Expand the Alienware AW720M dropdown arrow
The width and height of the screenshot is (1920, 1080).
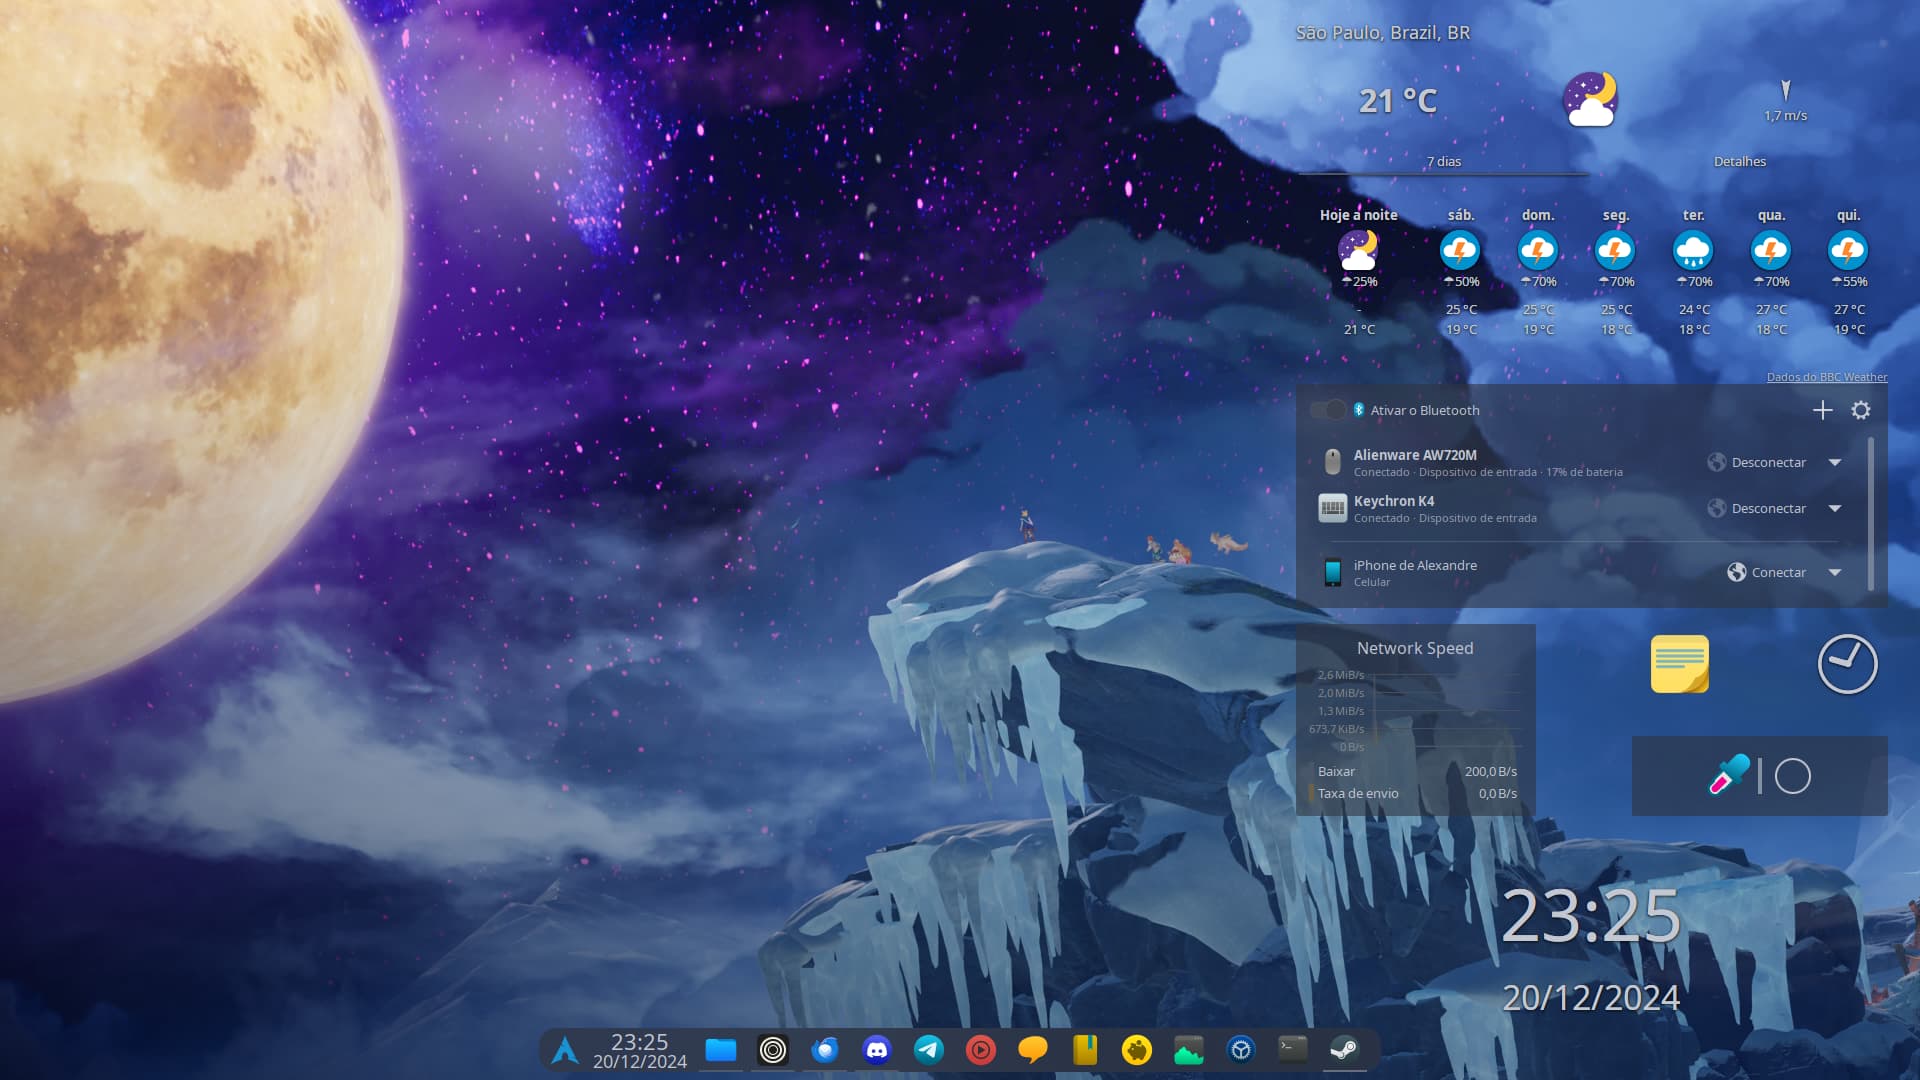(1835, 462)
